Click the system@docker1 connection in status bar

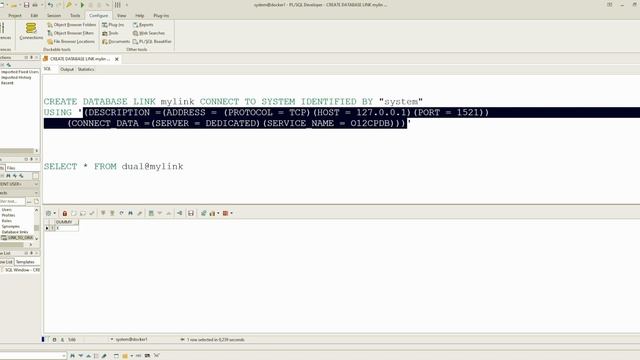click(x=131, y=340)
